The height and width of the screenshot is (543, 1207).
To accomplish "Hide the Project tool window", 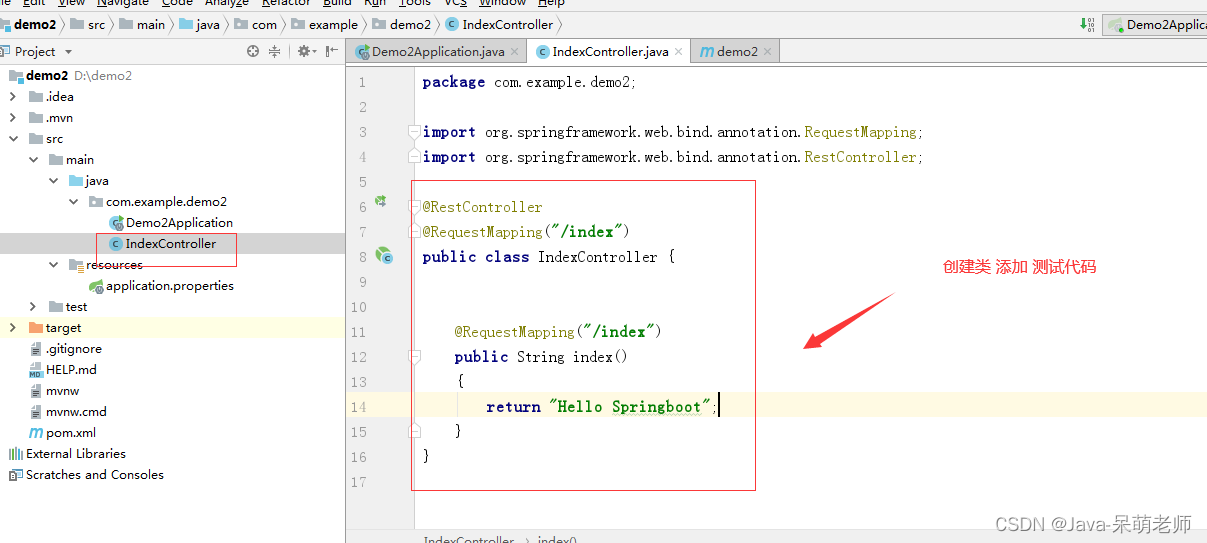I will tap(330, 51).
